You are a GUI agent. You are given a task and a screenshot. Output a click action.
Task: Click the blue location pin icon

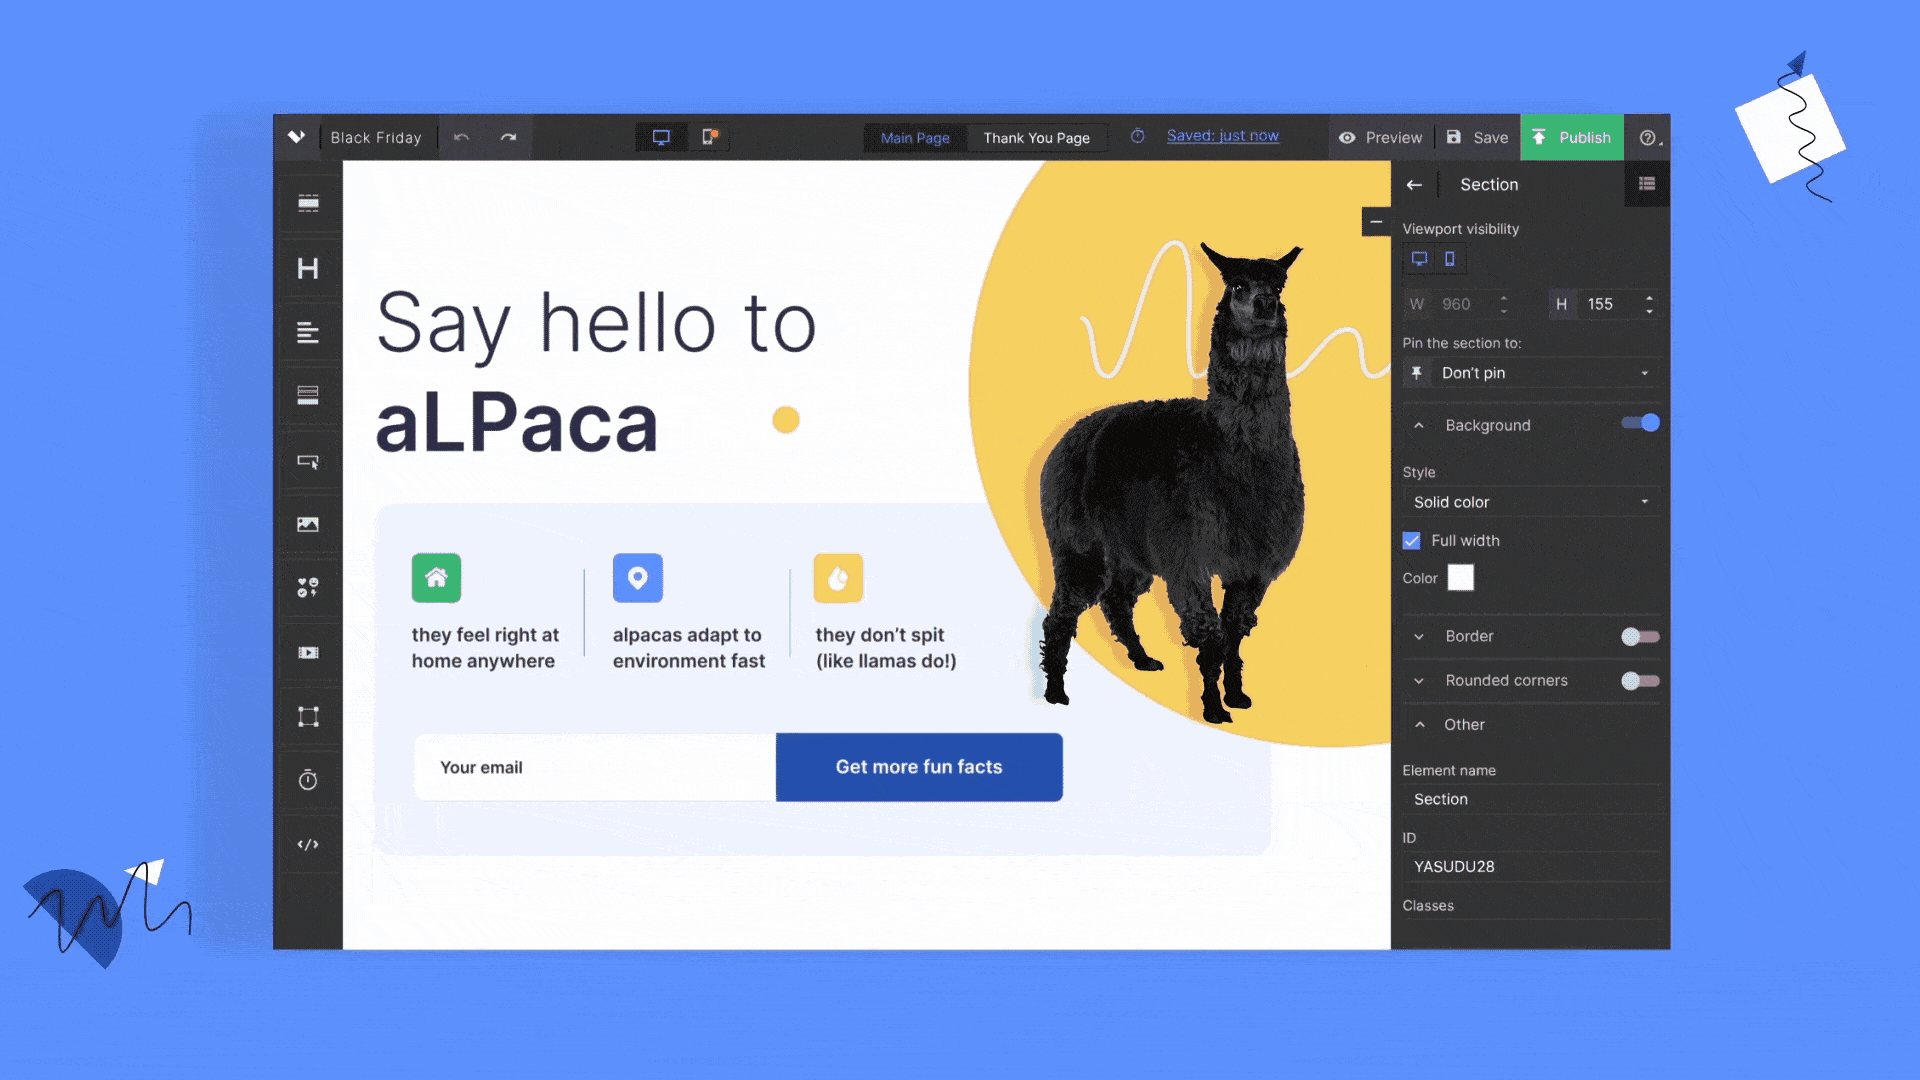(x=638, y=578)
